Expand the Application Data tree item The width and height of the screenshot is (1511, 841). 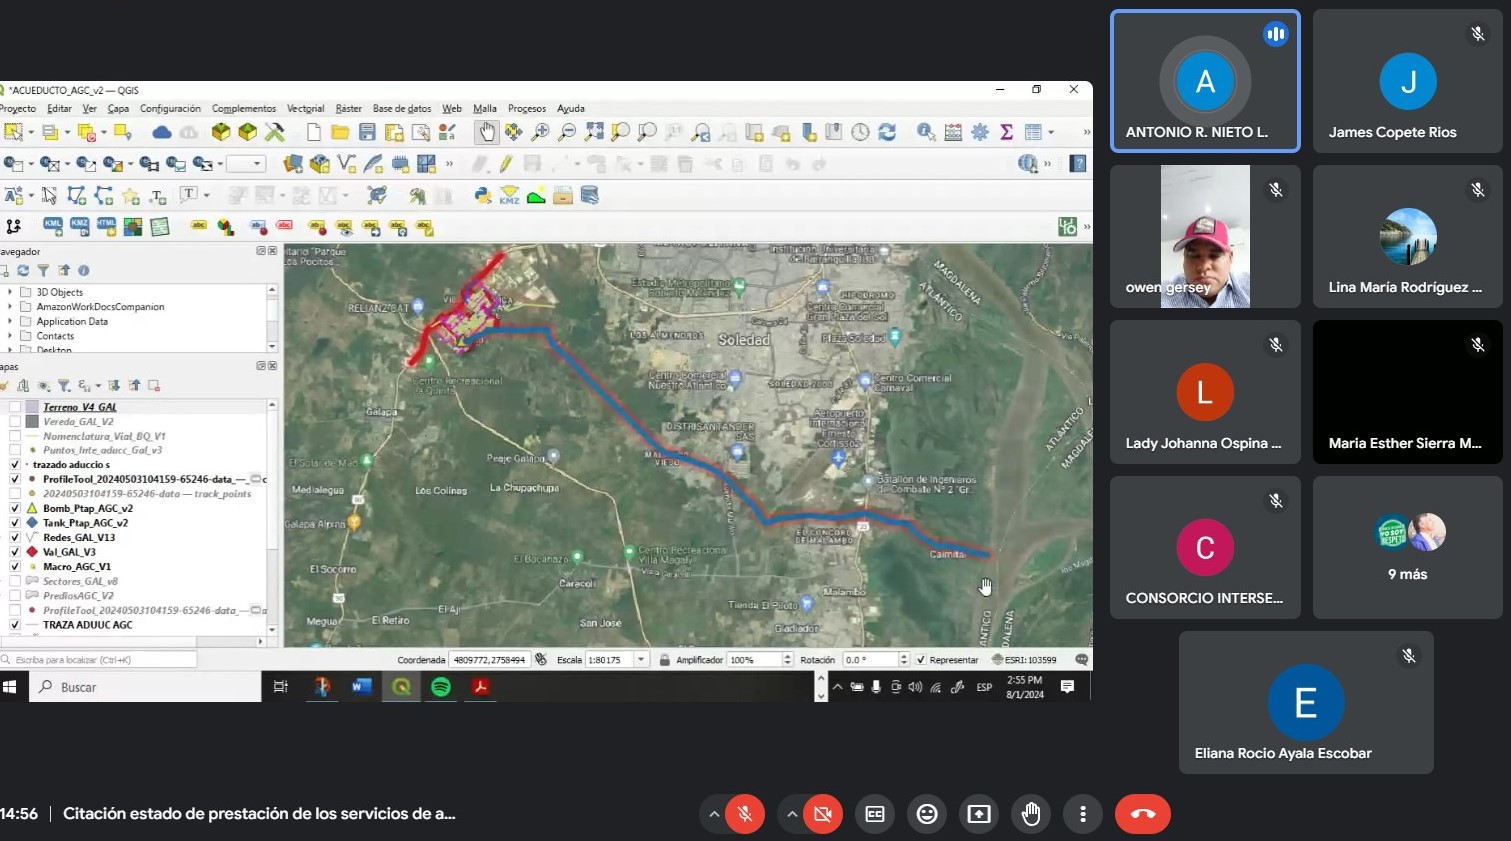pos(11,321)
